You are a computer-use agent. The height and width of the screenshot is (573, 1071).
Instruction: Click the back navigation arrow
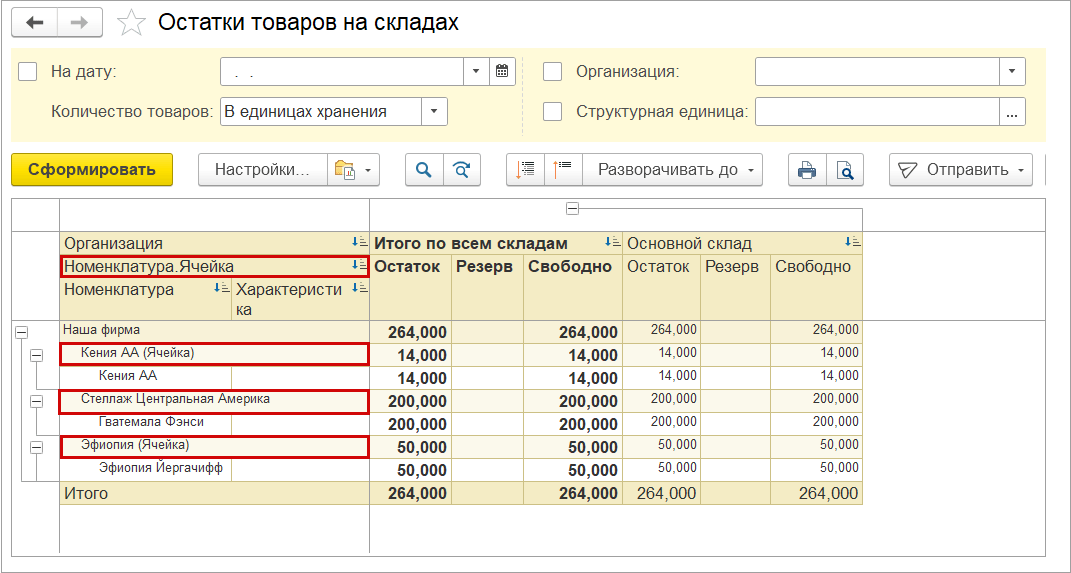pyautogui.click(x=35, y=23)
